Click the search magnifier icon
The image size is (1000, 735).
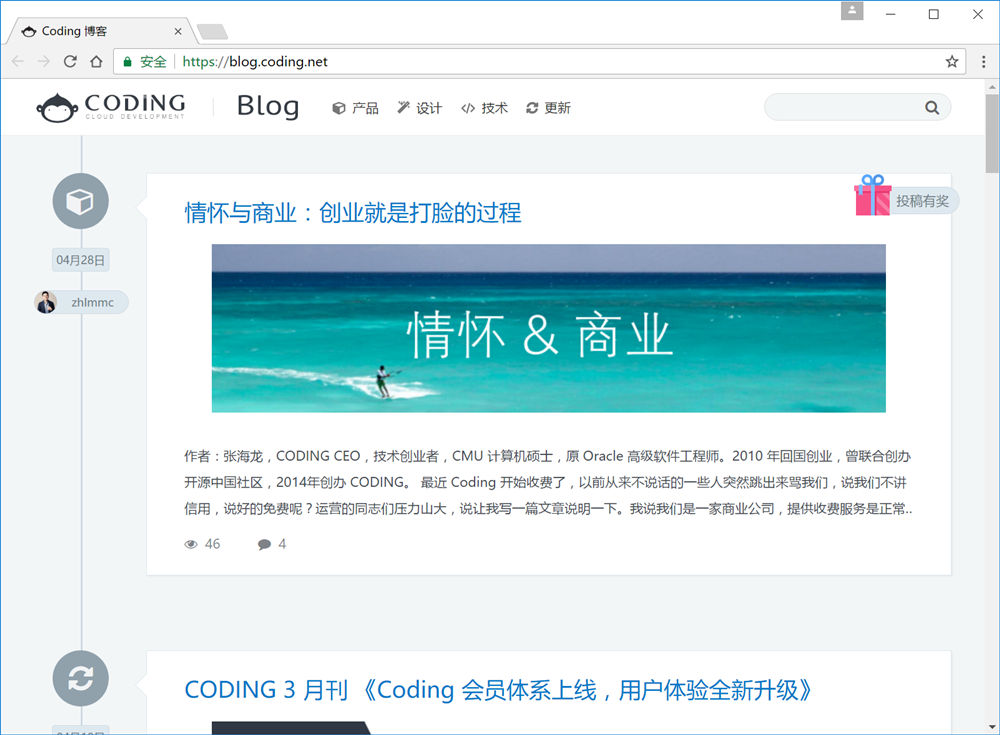pyautogui.click(x=932, y=108)
